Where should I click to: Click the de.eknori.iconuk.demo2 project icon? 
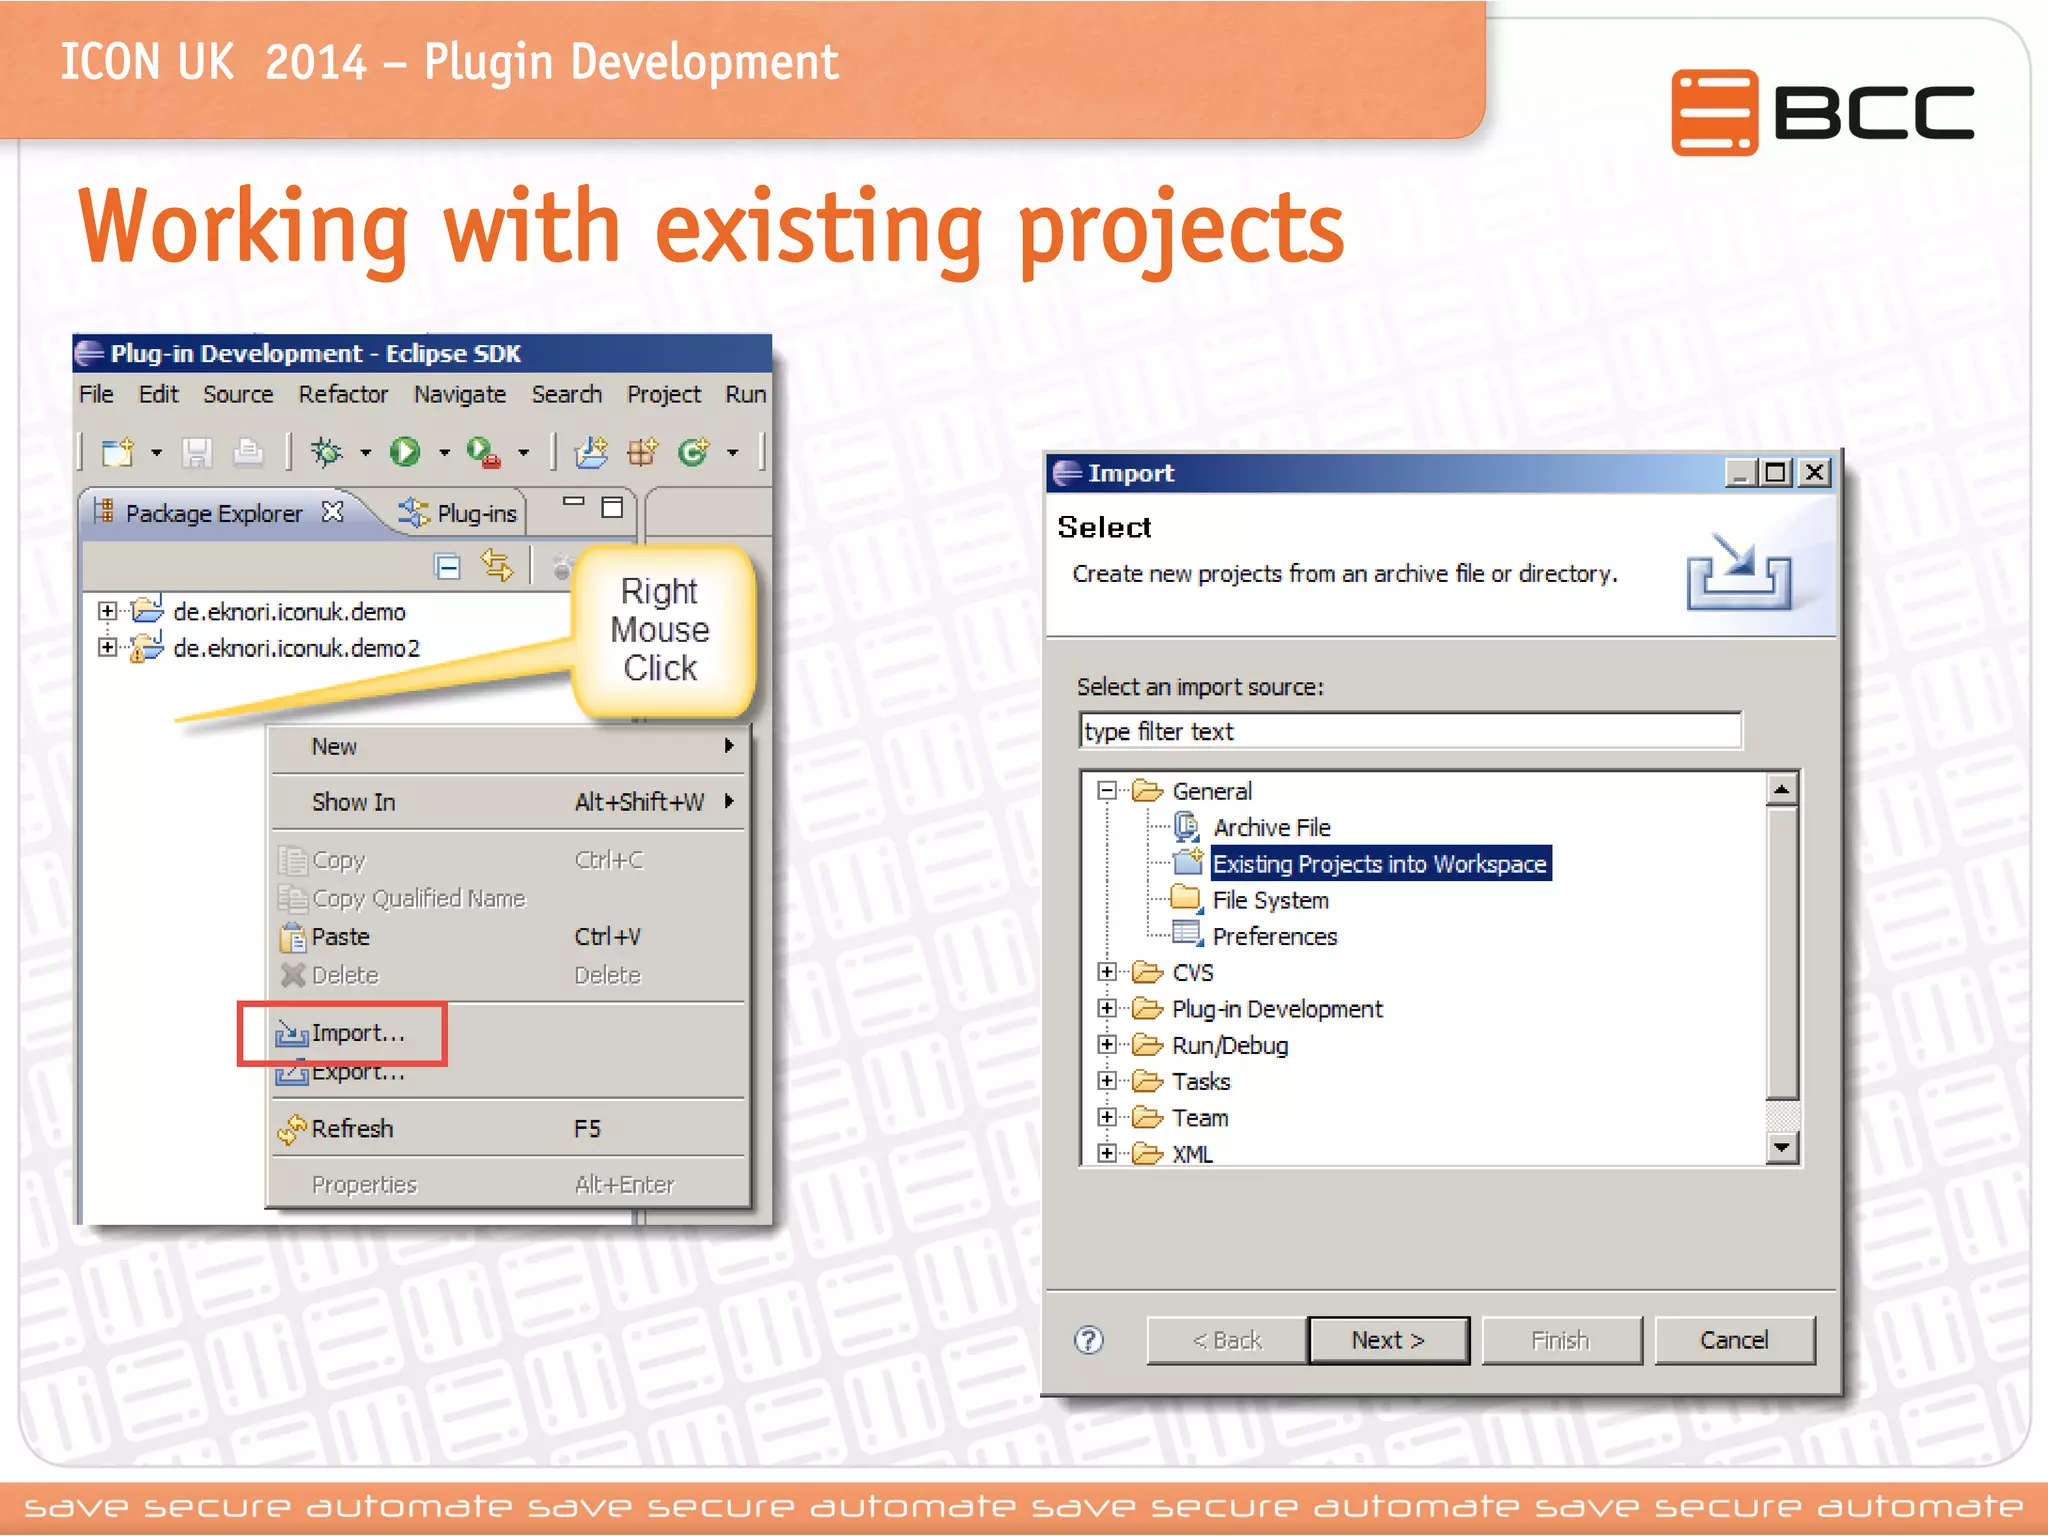click(x=147, y=647)
